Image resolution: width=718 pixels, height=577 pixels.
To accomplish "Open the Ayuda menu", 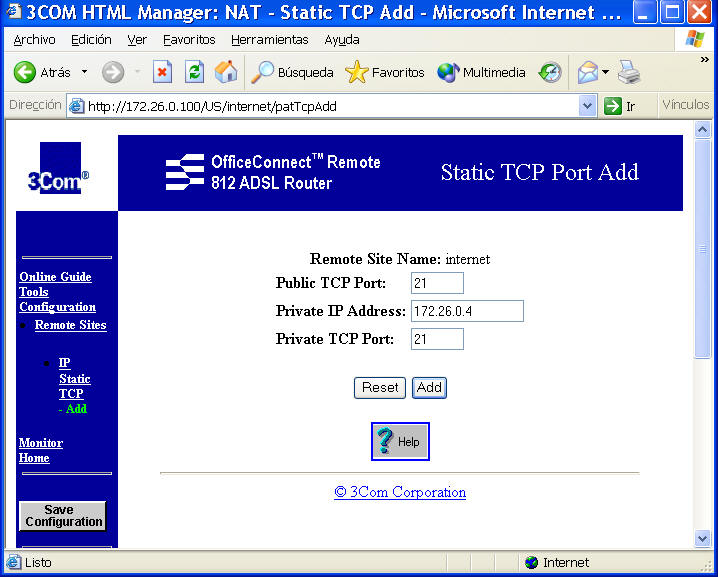I will coord(342,40).
